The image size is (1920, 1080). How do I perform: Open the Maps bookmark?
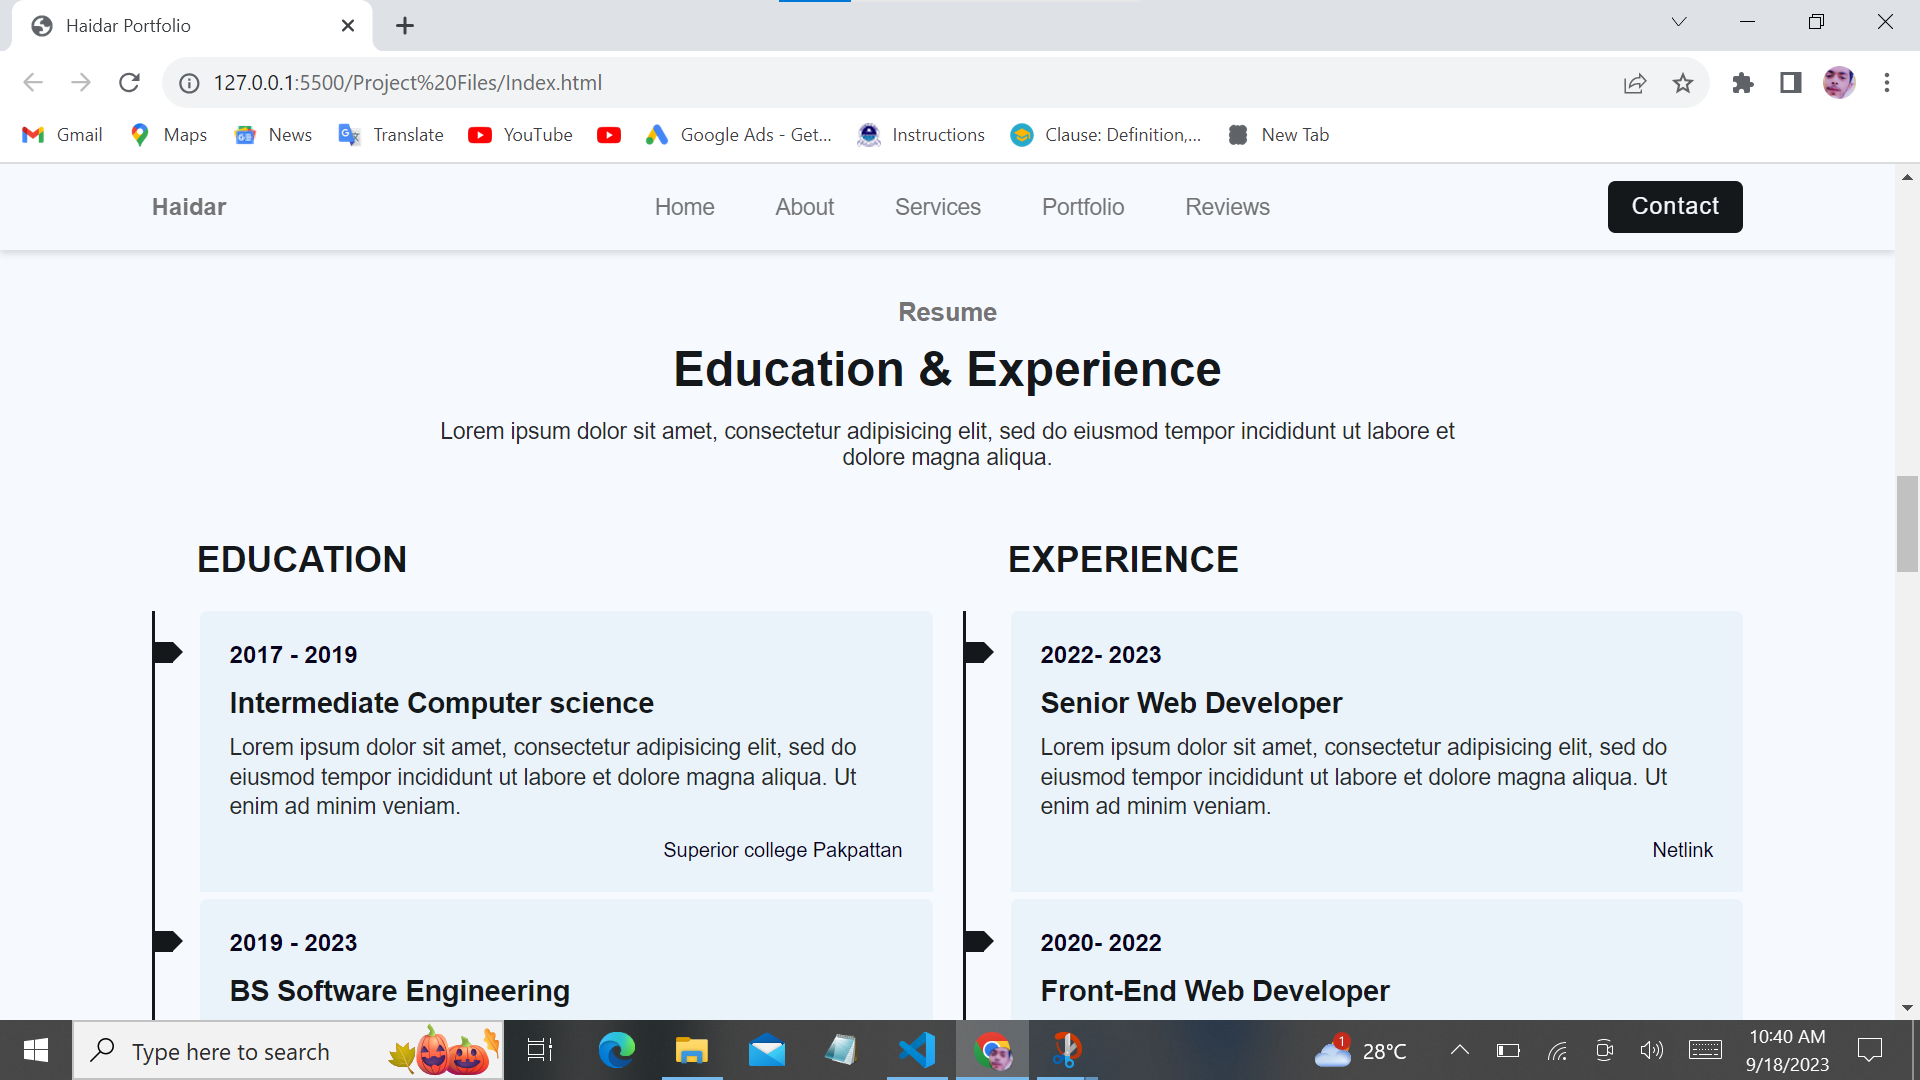tap(169, 135)
